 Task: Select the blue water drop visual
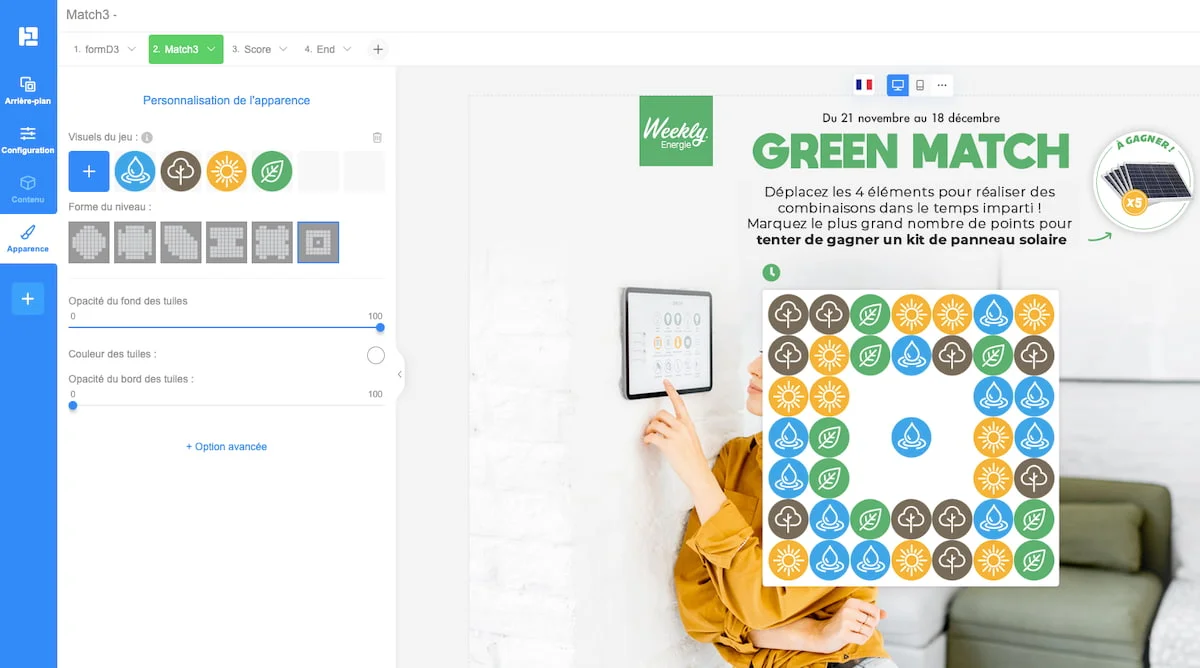pyautogui.click(x=135, y=172)
